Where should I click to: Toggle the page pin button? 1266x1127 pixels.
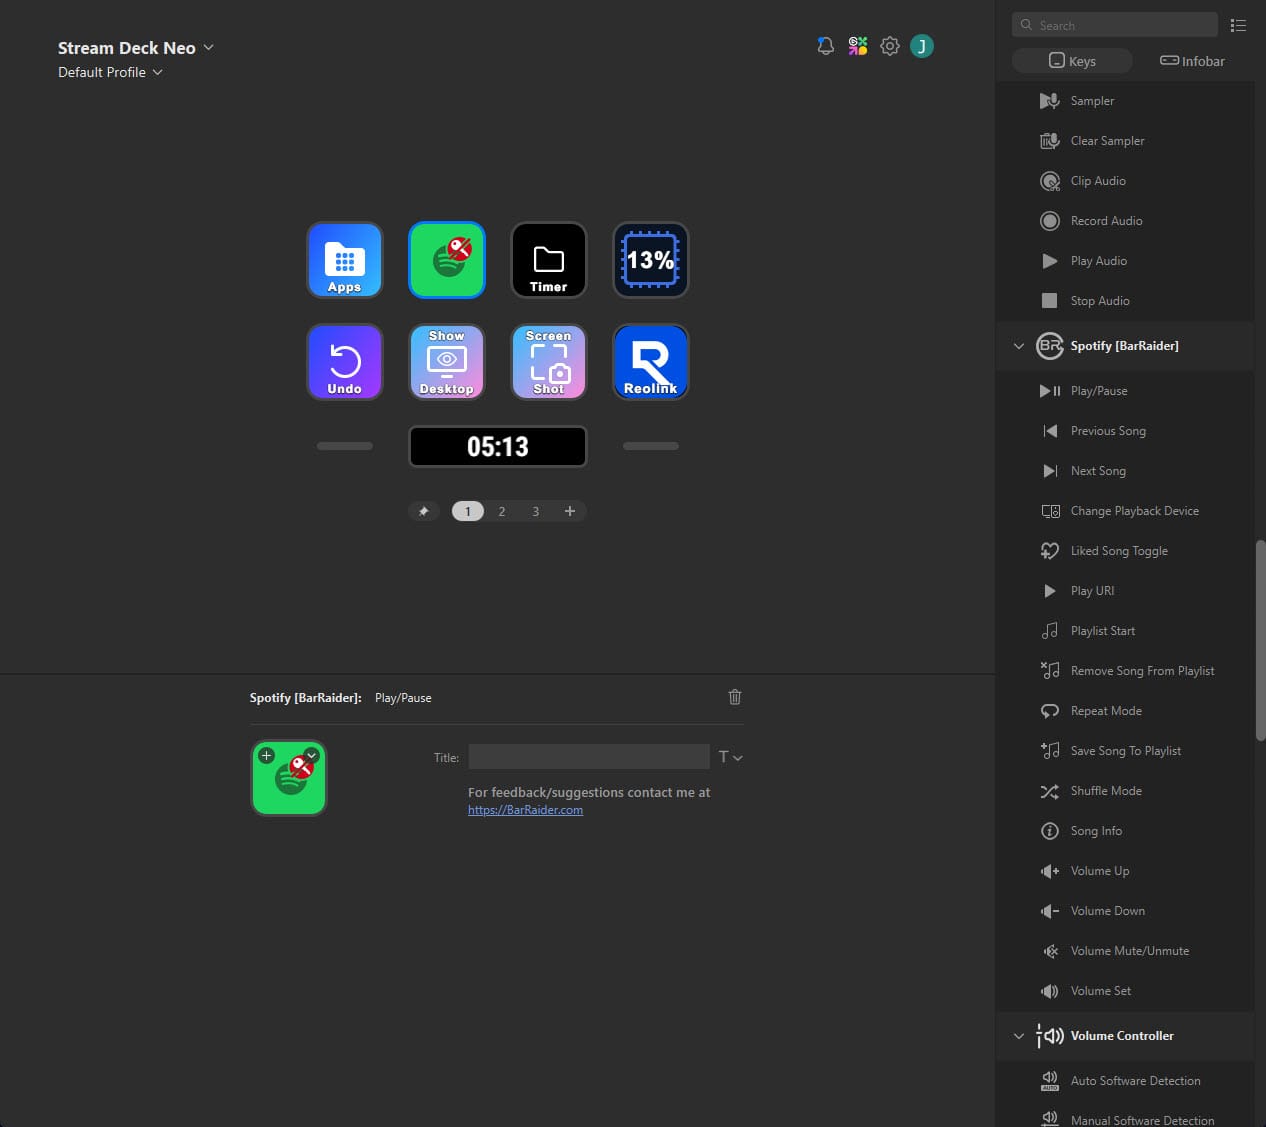(424, 511)
